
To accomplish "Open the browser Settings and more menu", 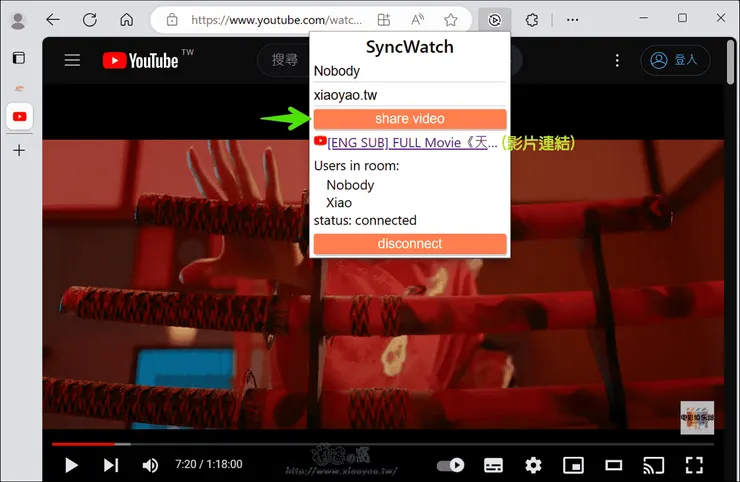I will tap(572, 20).
